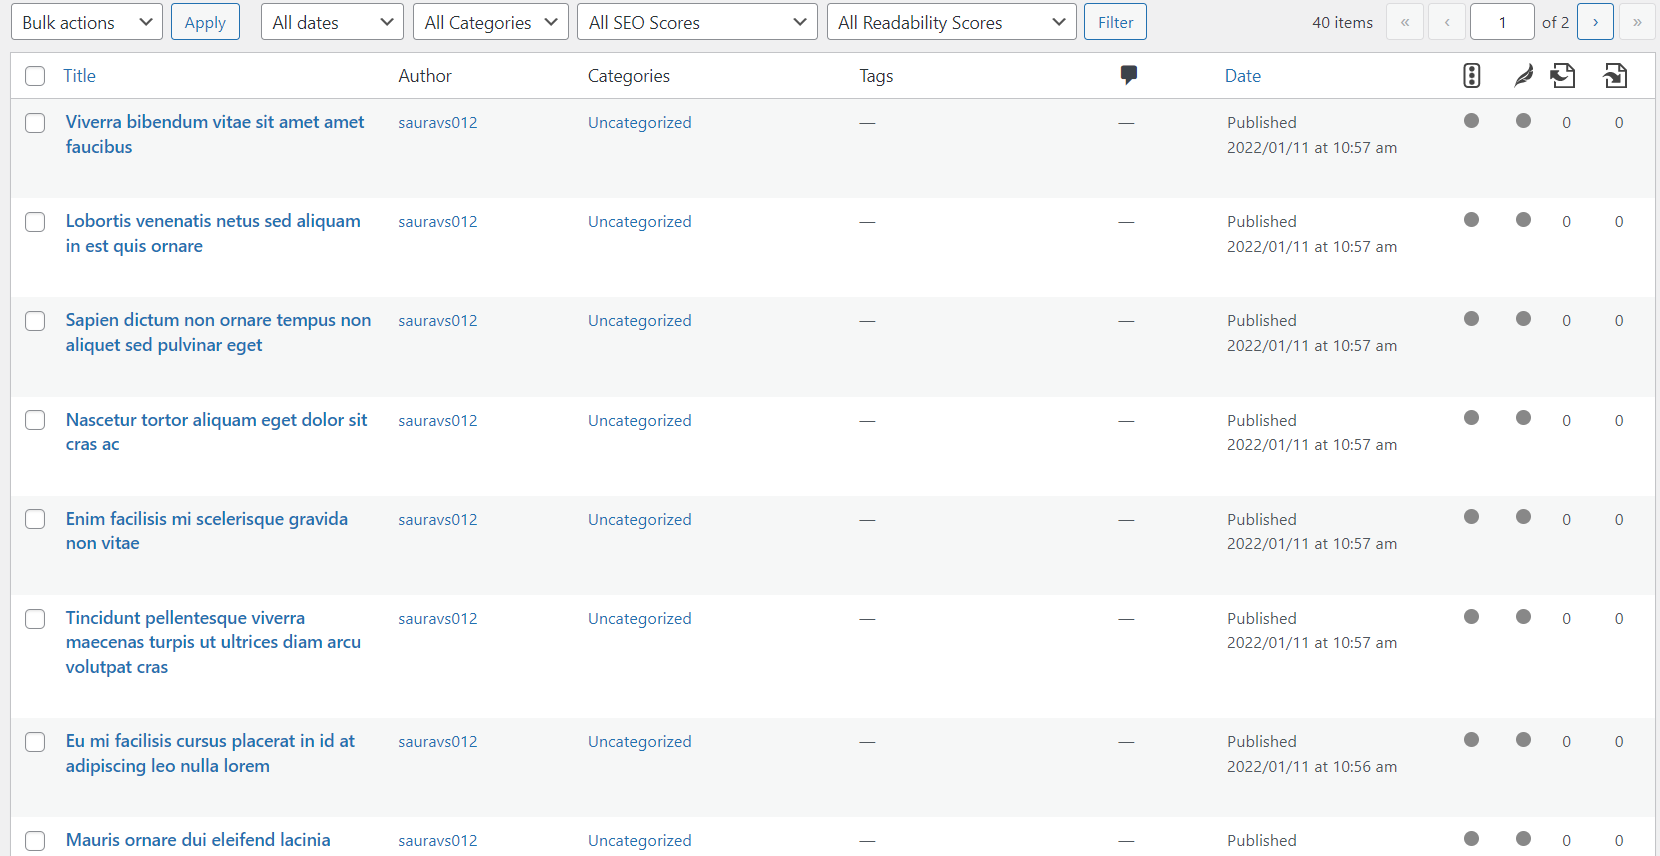Check the Lobortis venenatis post checkbox
Screen dimensions: 1660x856
click(x=35, y=222)
